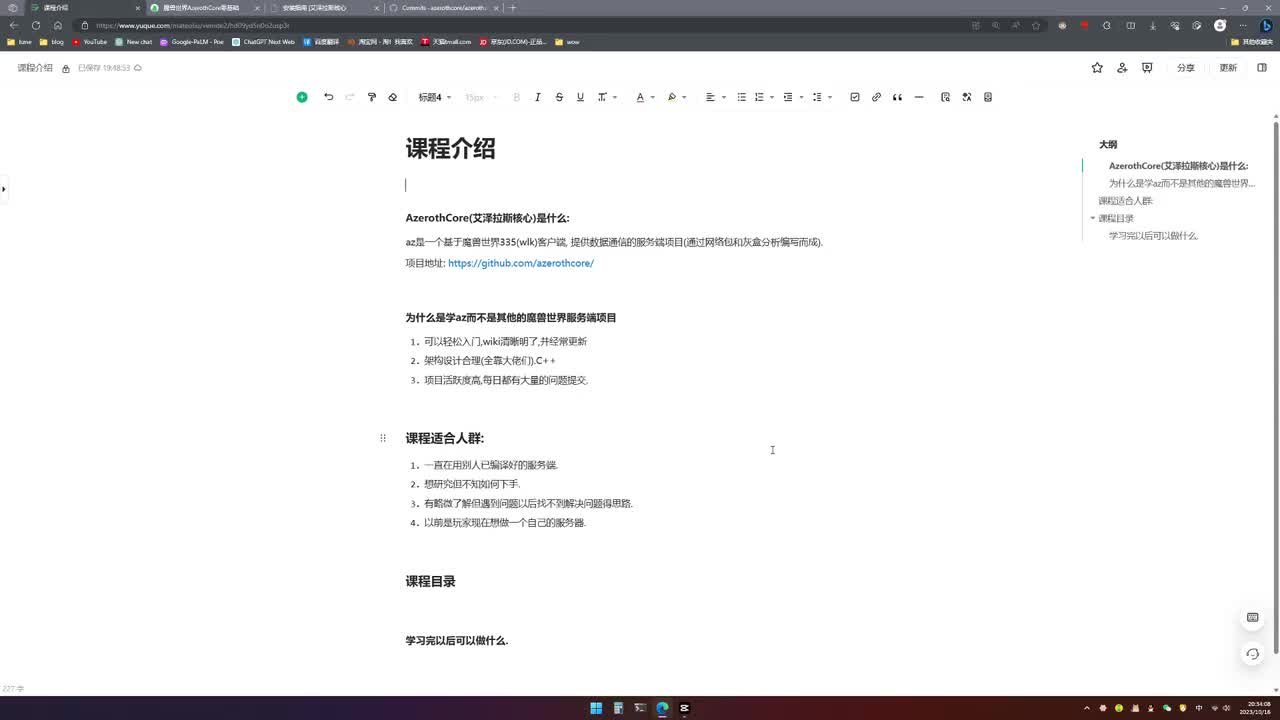
Task: Open the Bing sidebar icon
Action: tap(1266, 25)
